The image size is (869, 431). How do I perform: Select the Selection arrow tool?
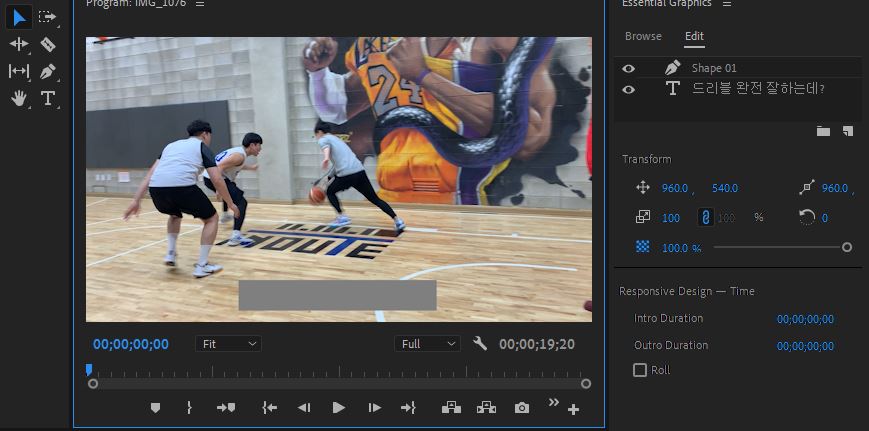coord(19,18)
